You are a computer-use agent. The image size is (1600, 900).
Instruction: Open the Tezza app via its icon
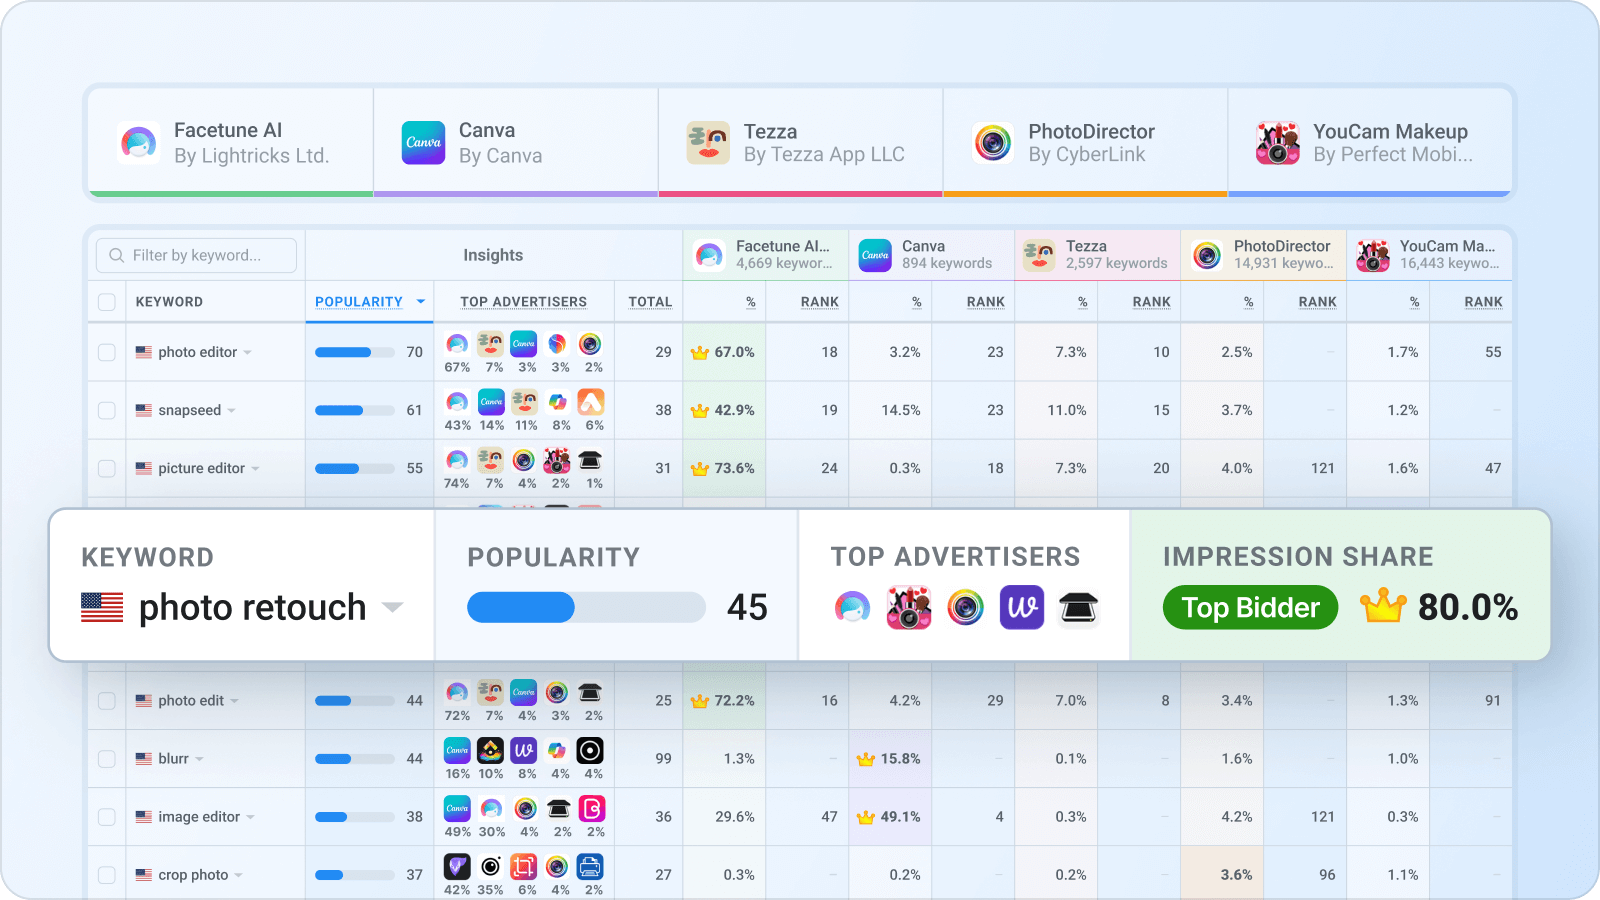click(x=708, y=142)
